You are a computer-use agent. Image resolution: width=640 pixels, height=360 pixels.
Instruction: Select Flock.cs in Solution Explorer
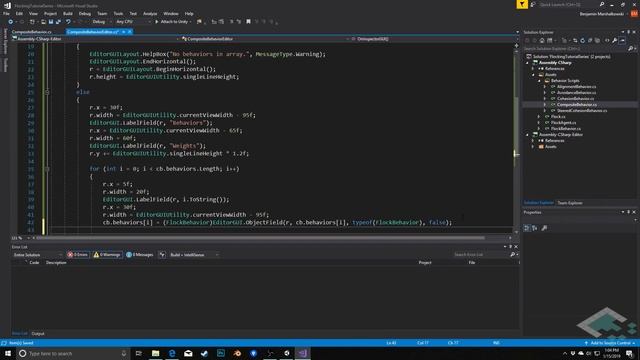pyautogui.click(x=558, y=117)
